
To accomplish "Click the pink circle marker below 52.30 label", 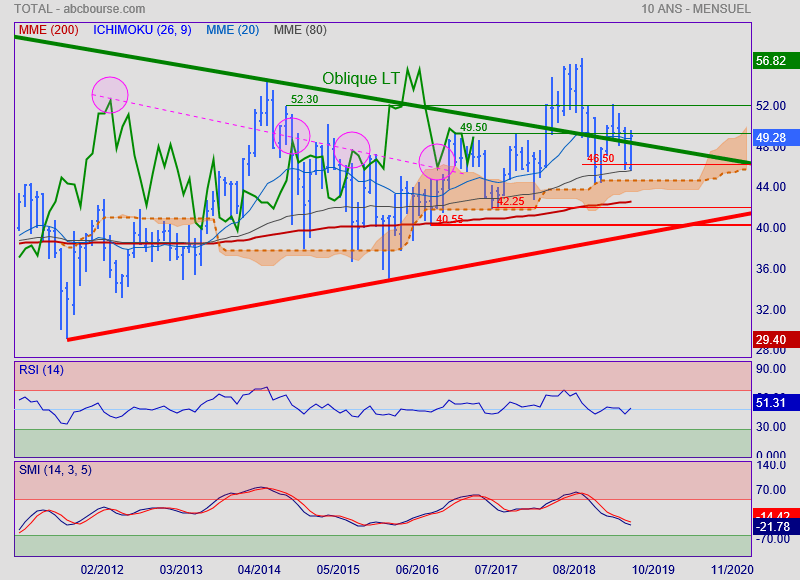I will [292, 136].
